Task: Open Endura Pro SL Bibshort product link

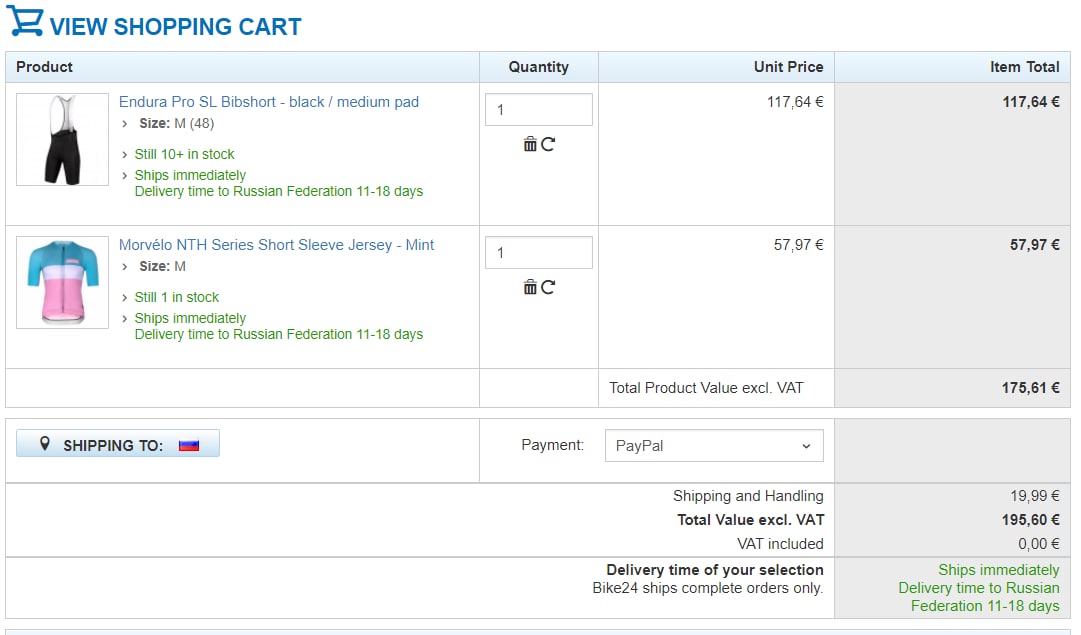Action: [x=269, y=102]
